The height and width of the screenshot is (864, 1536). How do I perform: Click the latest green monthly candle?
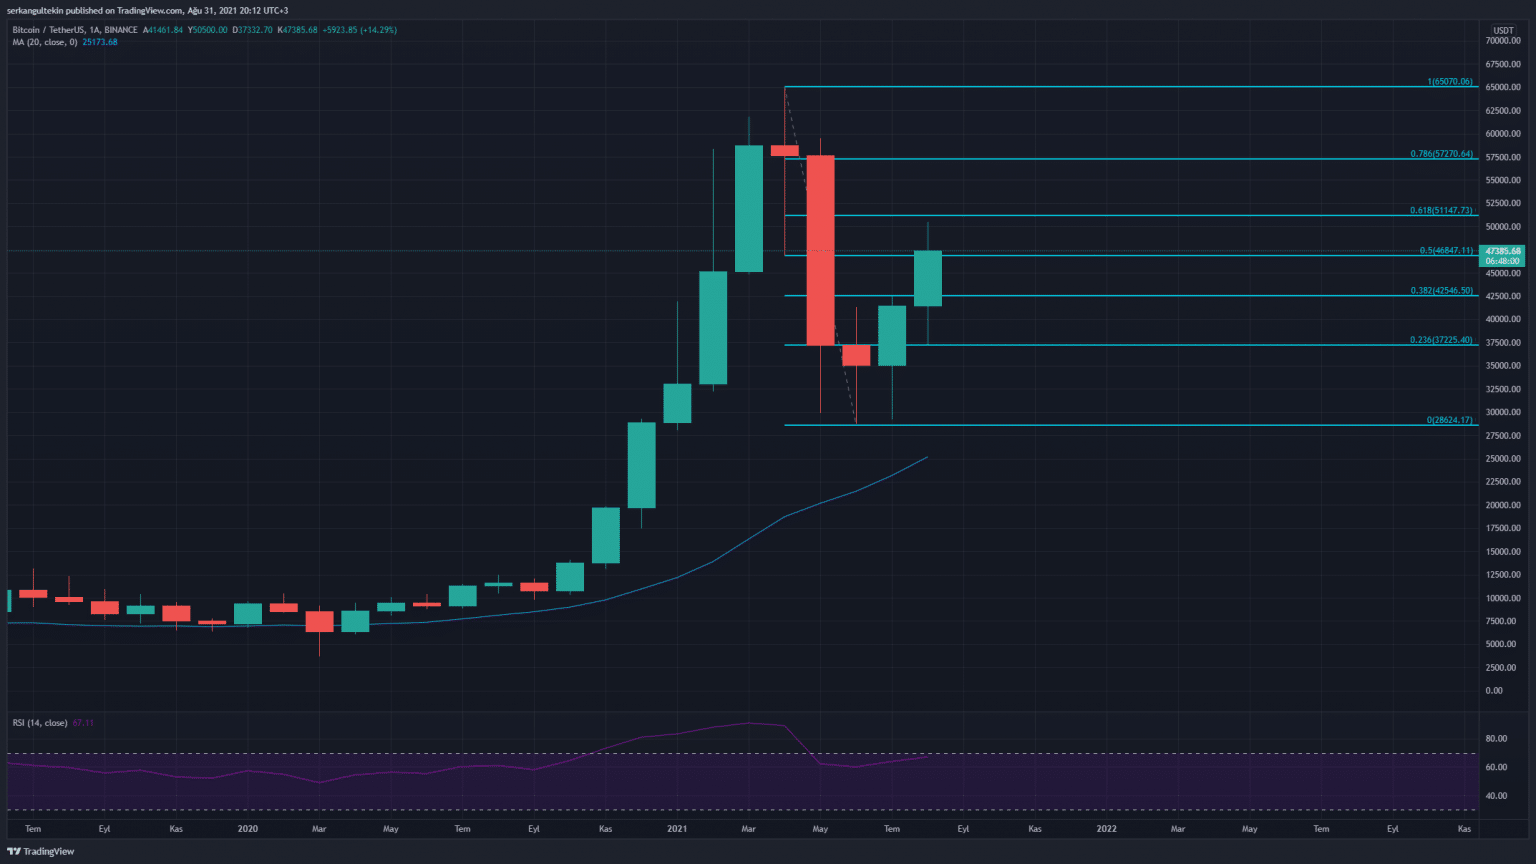(927, 278)
